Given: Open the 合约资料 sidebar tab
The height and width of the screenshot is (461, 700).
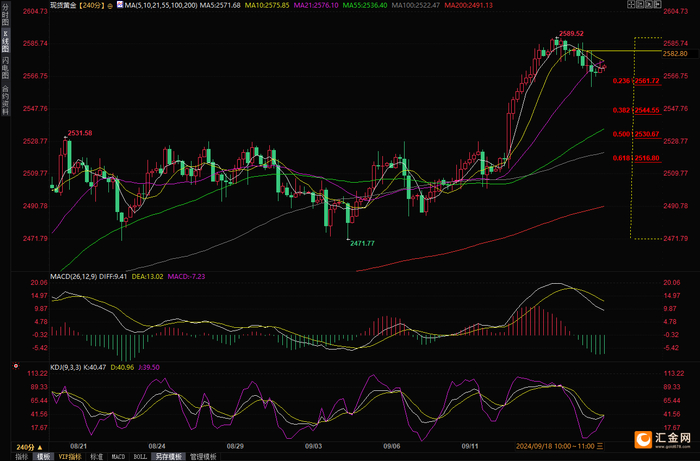Looking at the screenshot, I should (x=5, y=99).
